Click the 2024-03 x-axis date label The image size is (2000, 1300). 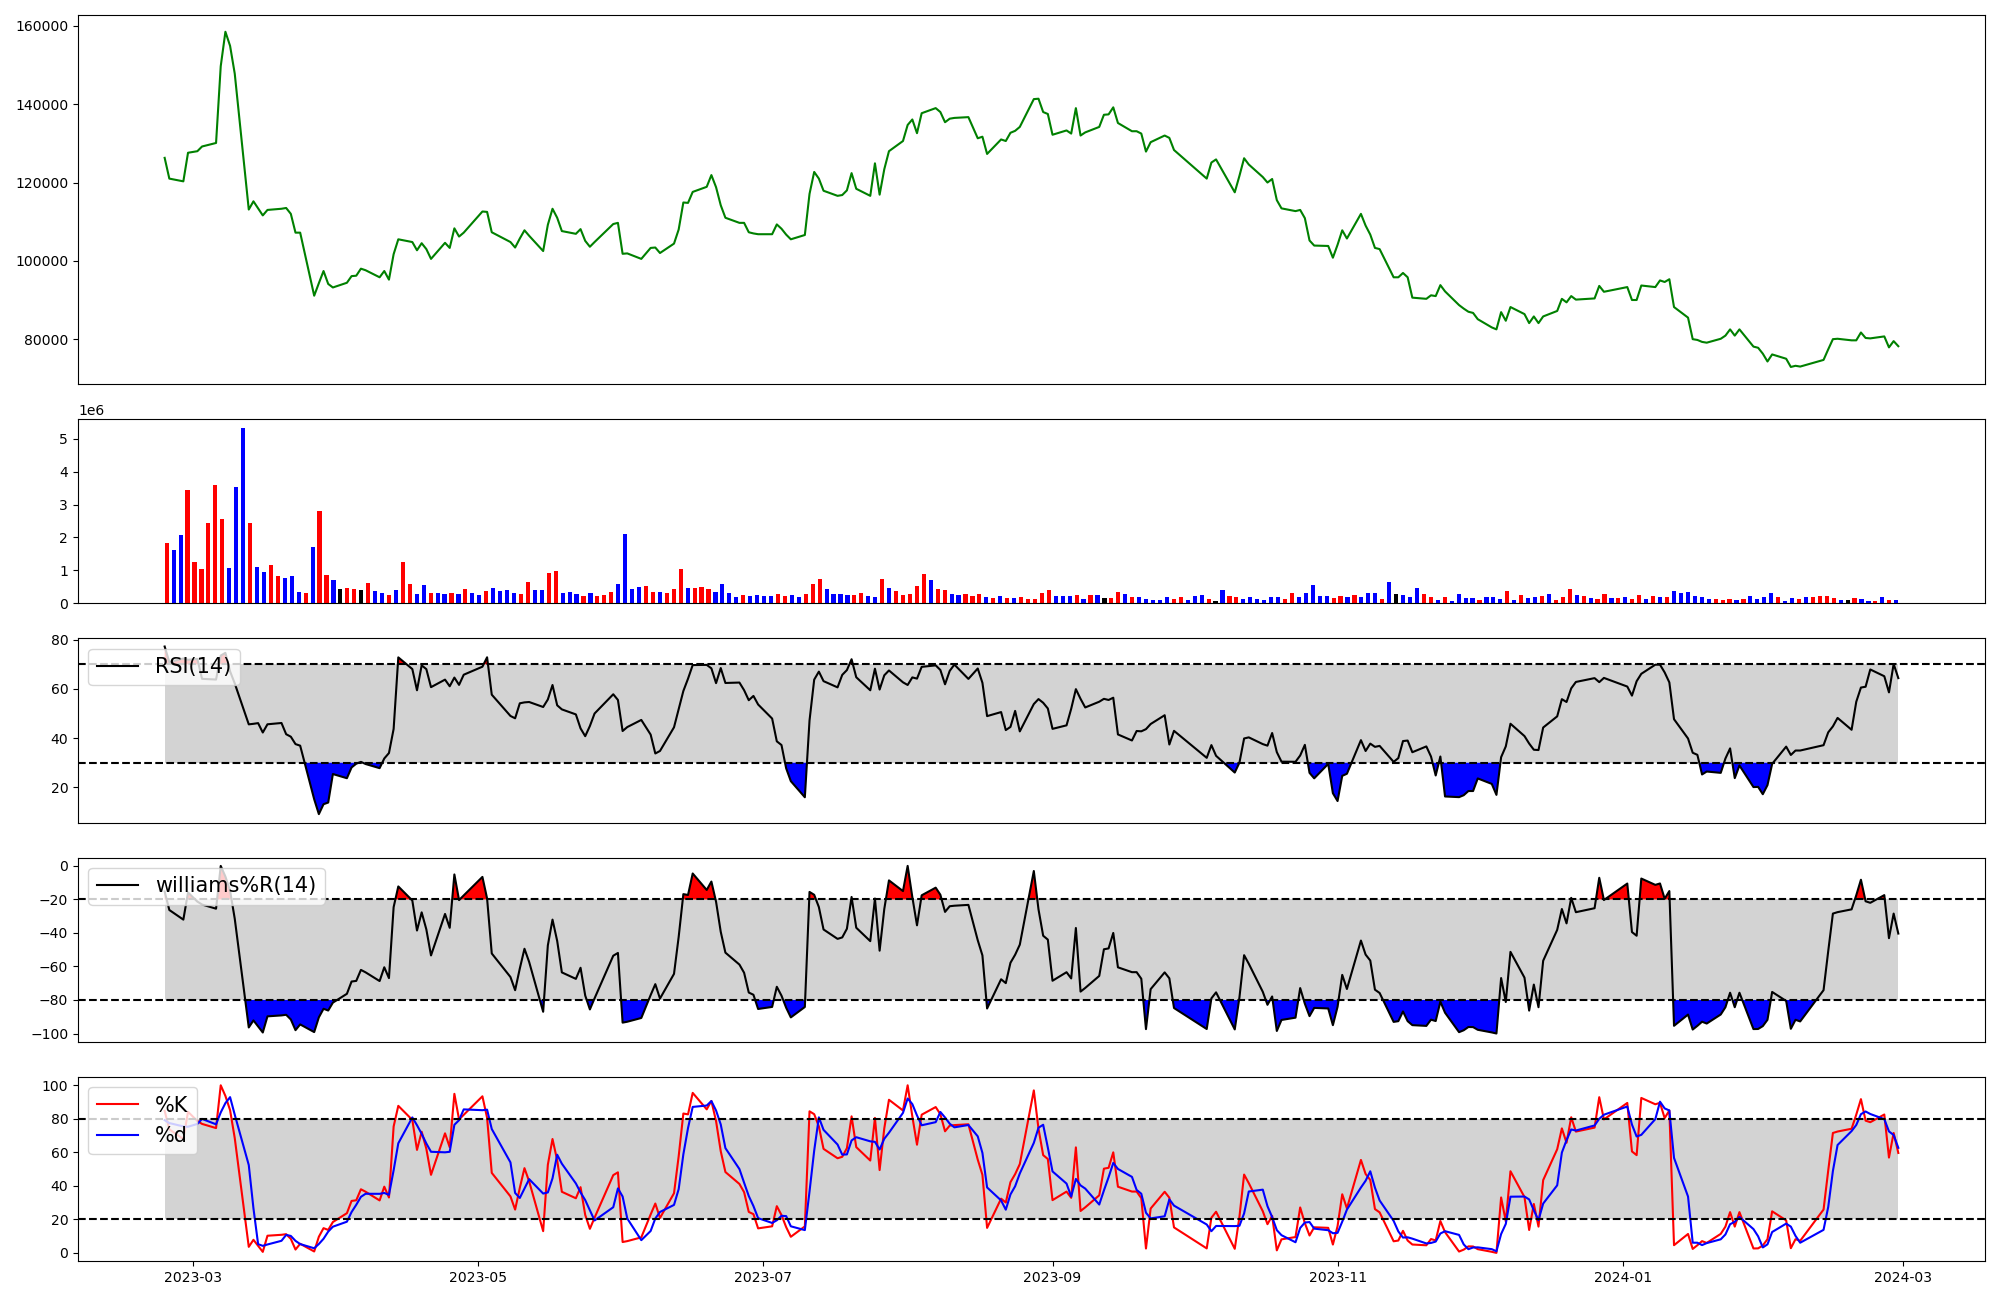pyautogui.click(x=1902, y=1277)
